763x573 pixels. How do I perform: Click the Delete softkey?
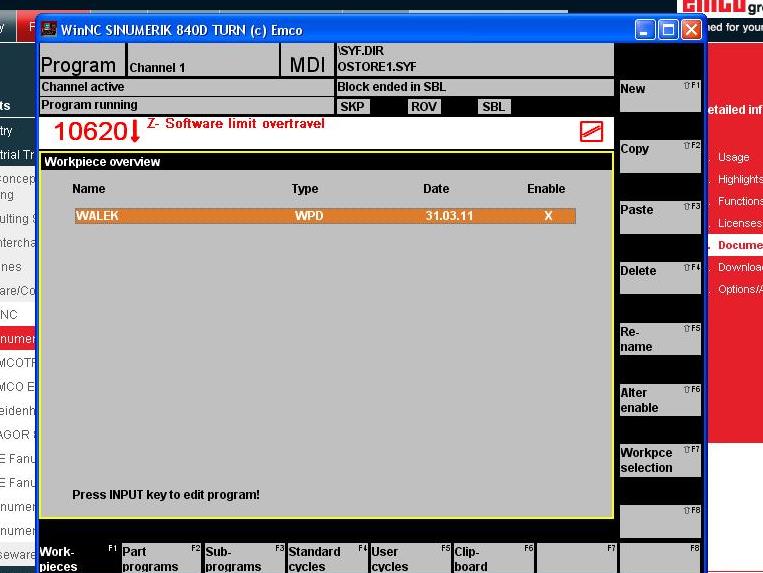point(660,278)
